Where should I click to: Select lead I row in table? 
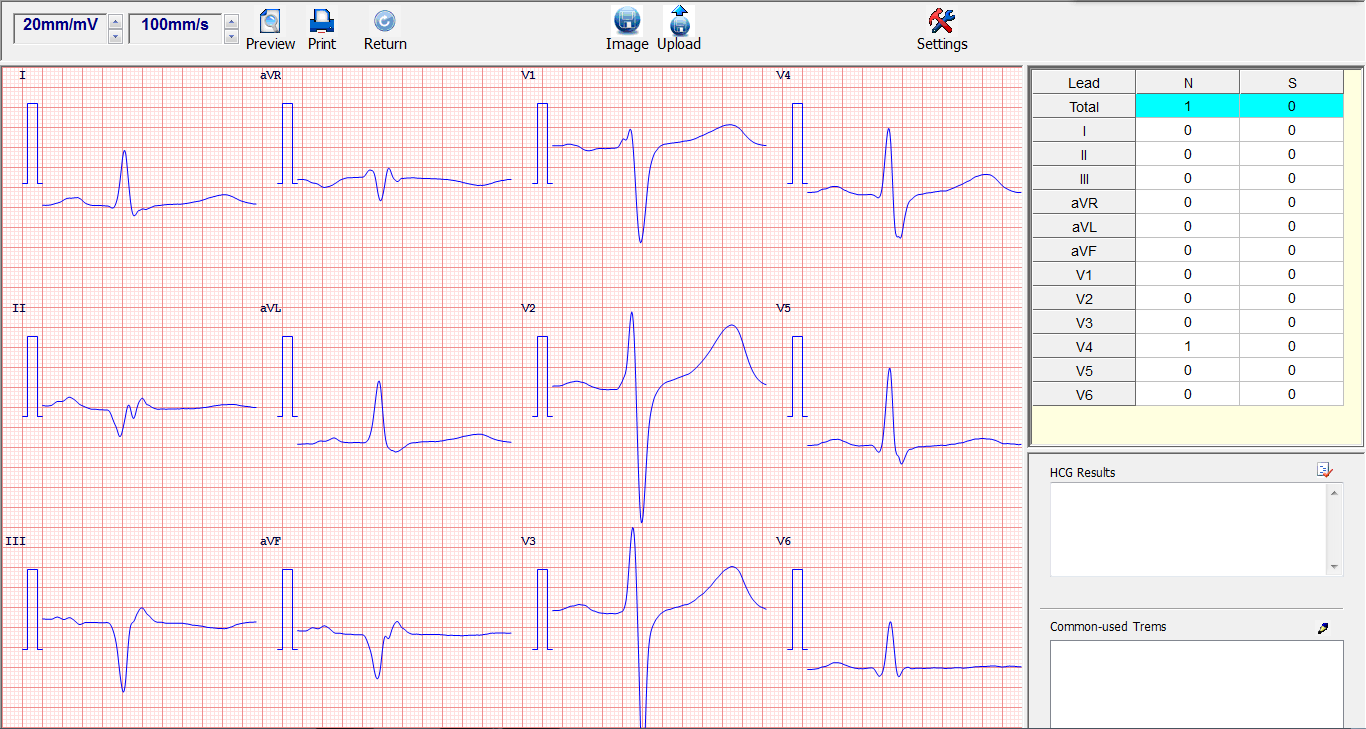click(1188, 131)
